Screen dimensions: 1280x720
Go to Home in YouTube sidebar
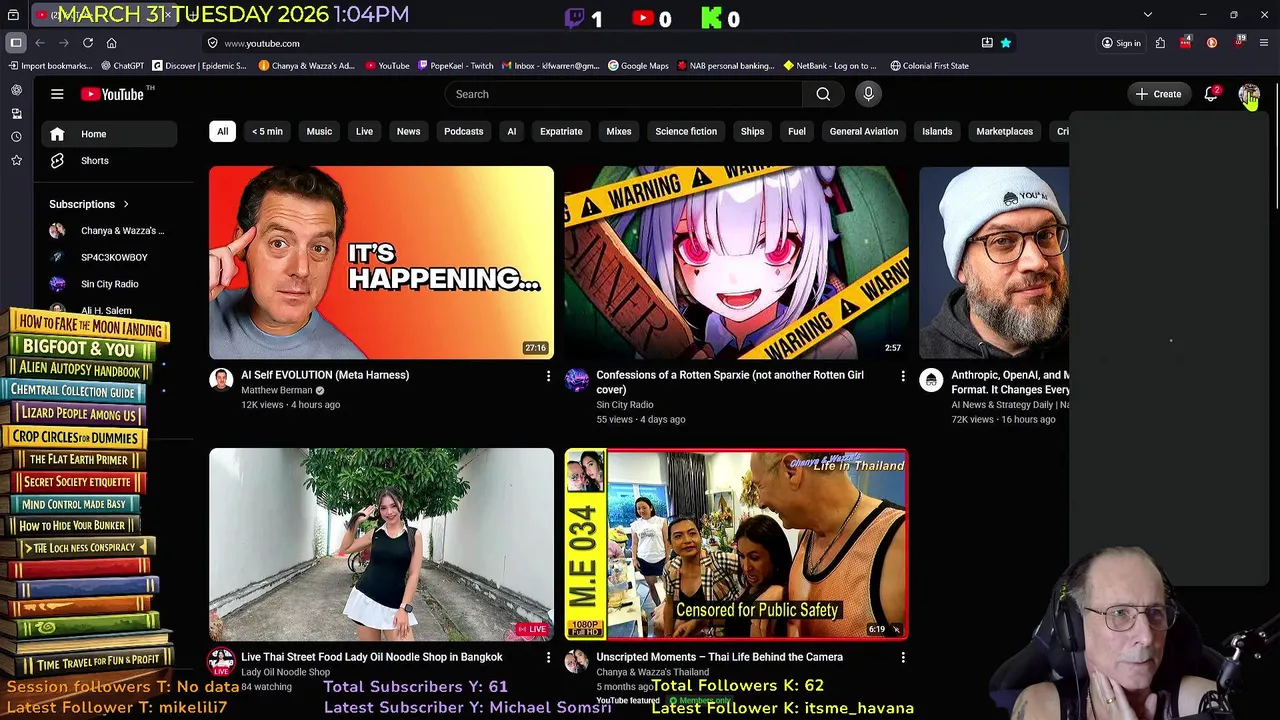[109, 134]
